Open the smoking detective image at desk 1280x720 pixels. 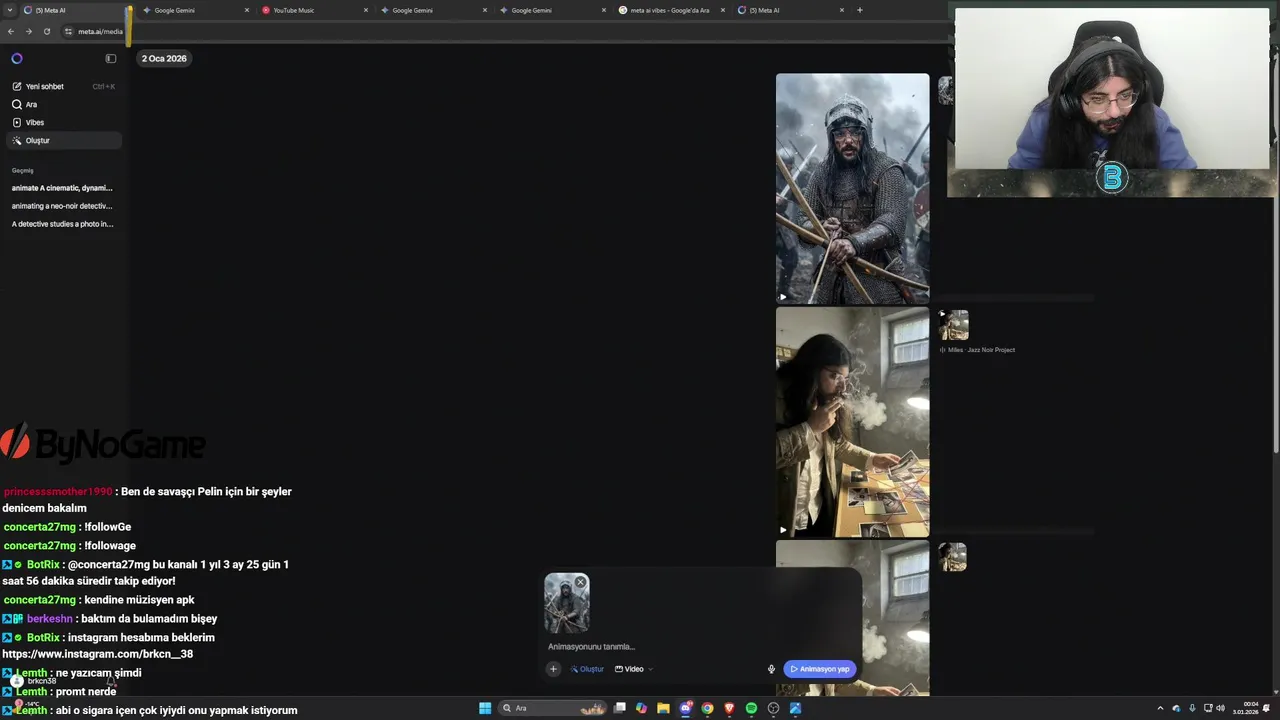[852, 422]
